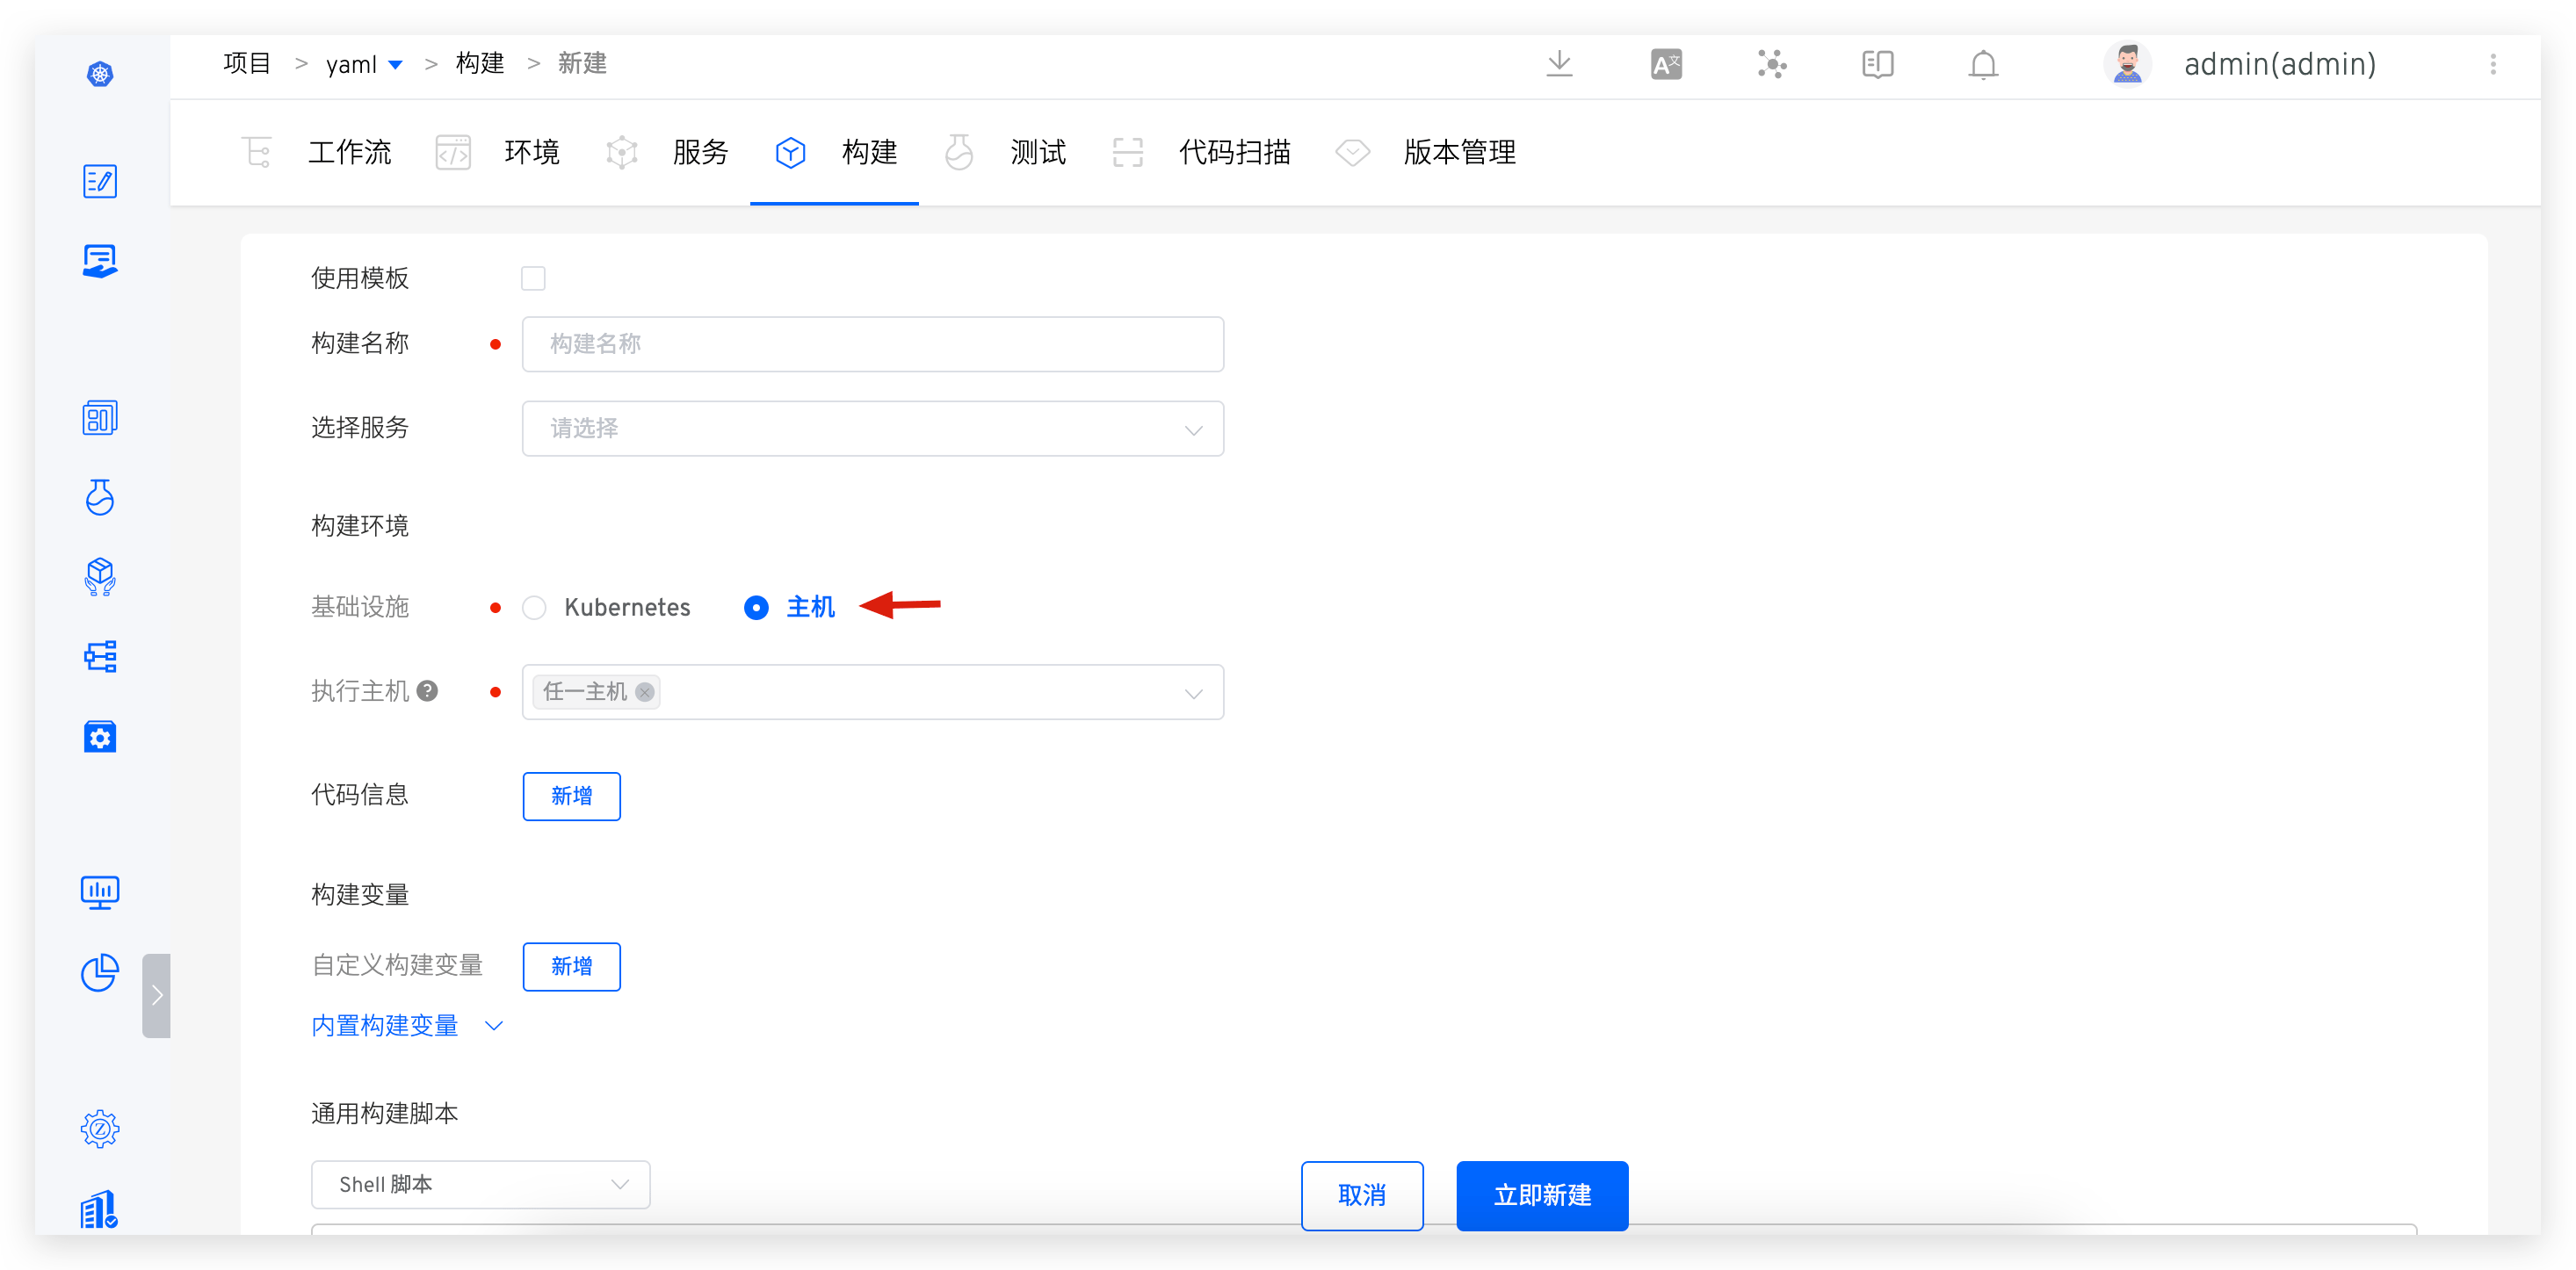Open the Shell 脚本 dropdown
2576x1270 pixels.
point(480,1184)
